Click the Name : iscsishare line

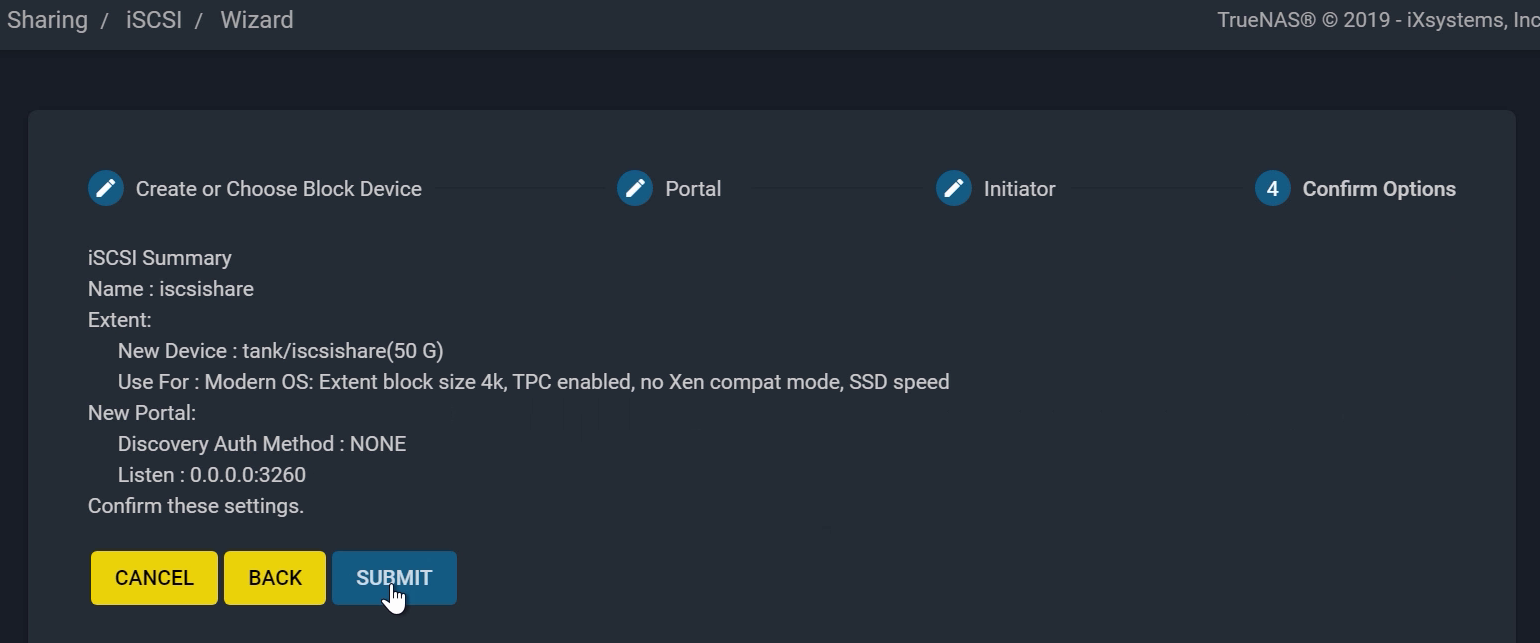[171, 289]
